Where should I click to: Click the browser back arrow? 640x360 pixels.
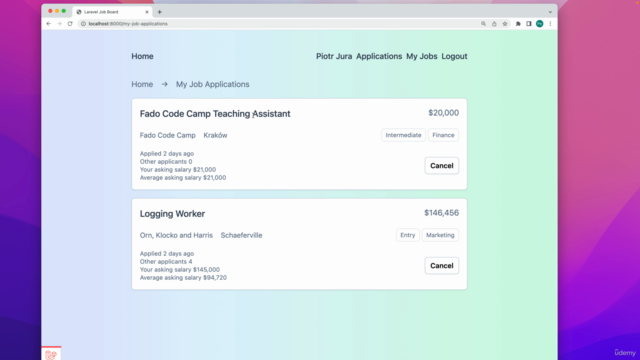(49, 24)
